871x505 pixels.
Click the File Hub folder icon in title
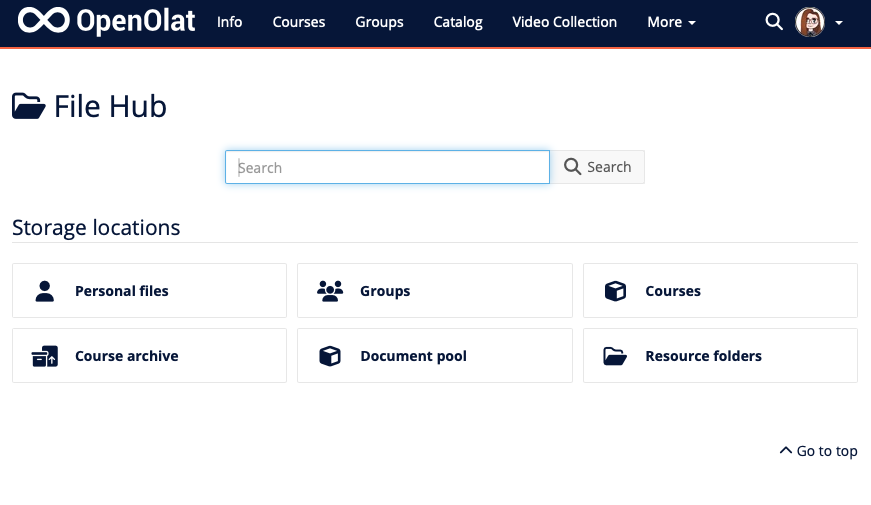click(x=29, y=106)
